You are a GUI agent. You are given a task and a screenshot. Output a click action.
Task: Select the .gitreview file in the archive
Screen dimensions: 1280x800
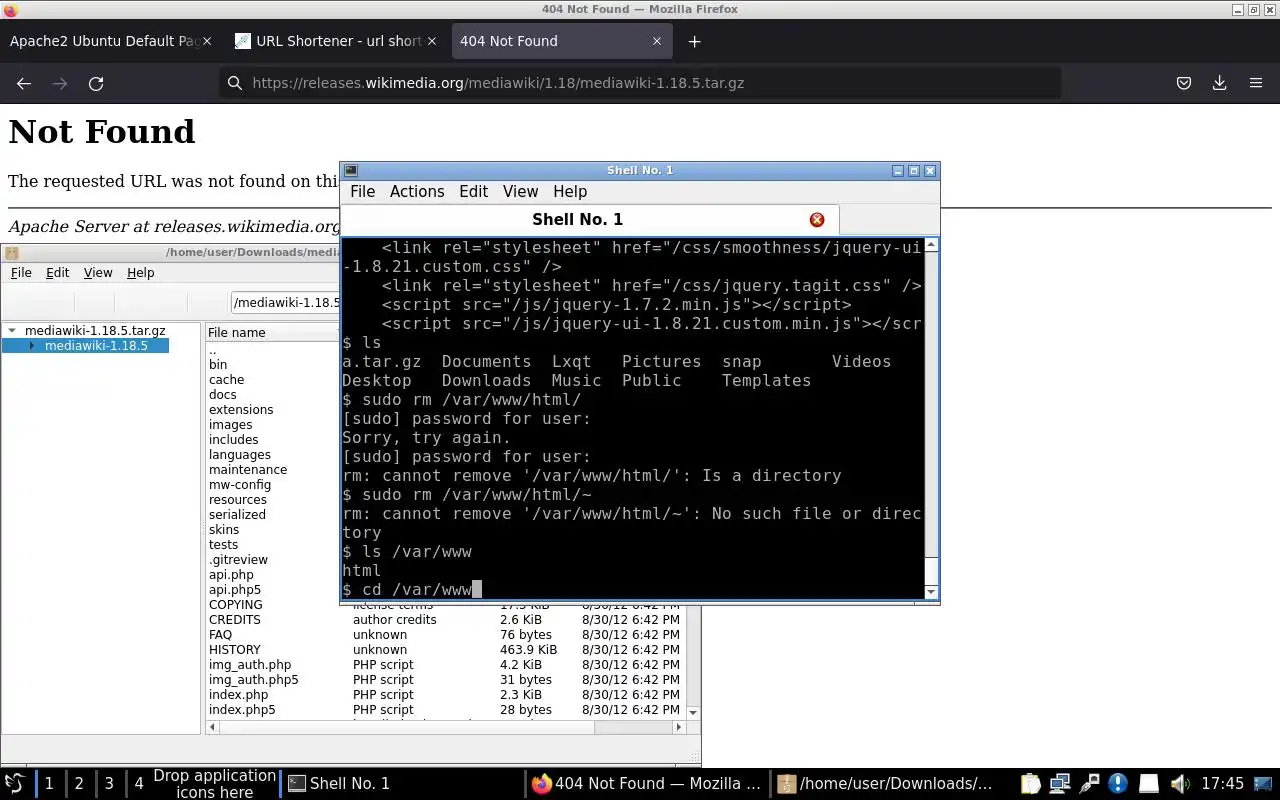(238, 560)
